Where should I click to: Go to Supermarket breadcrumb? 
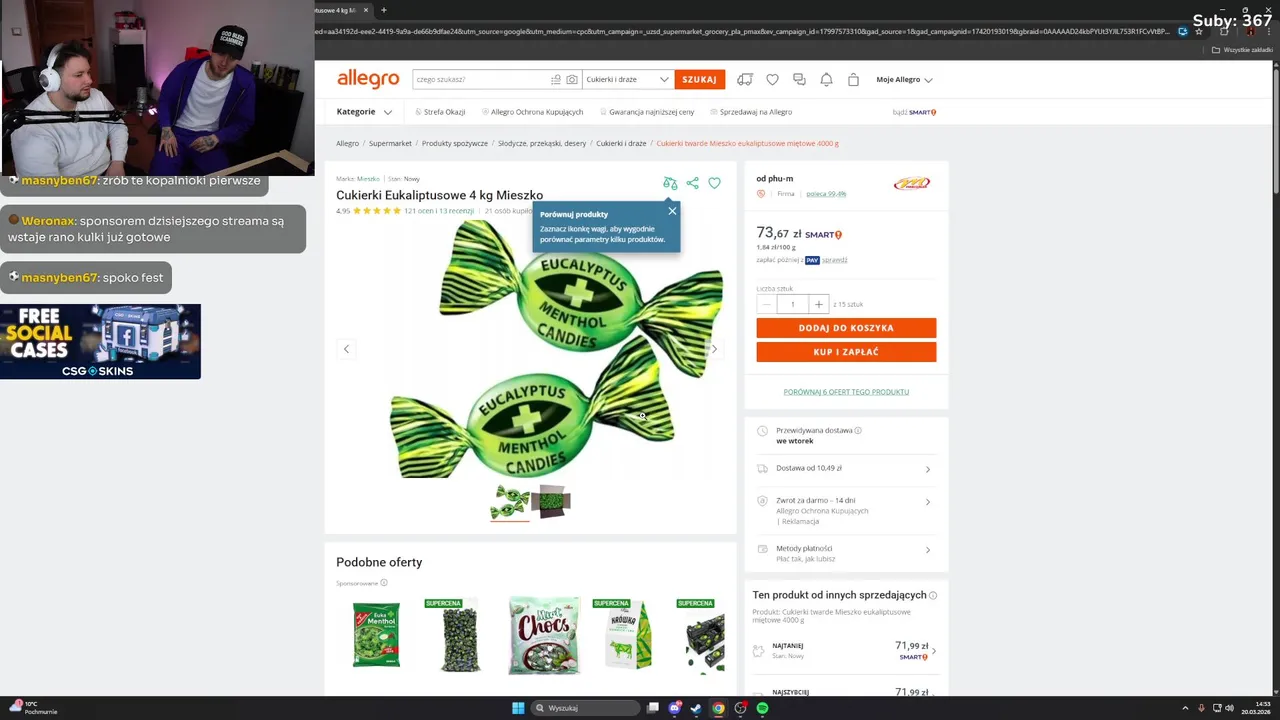(390, 143)
